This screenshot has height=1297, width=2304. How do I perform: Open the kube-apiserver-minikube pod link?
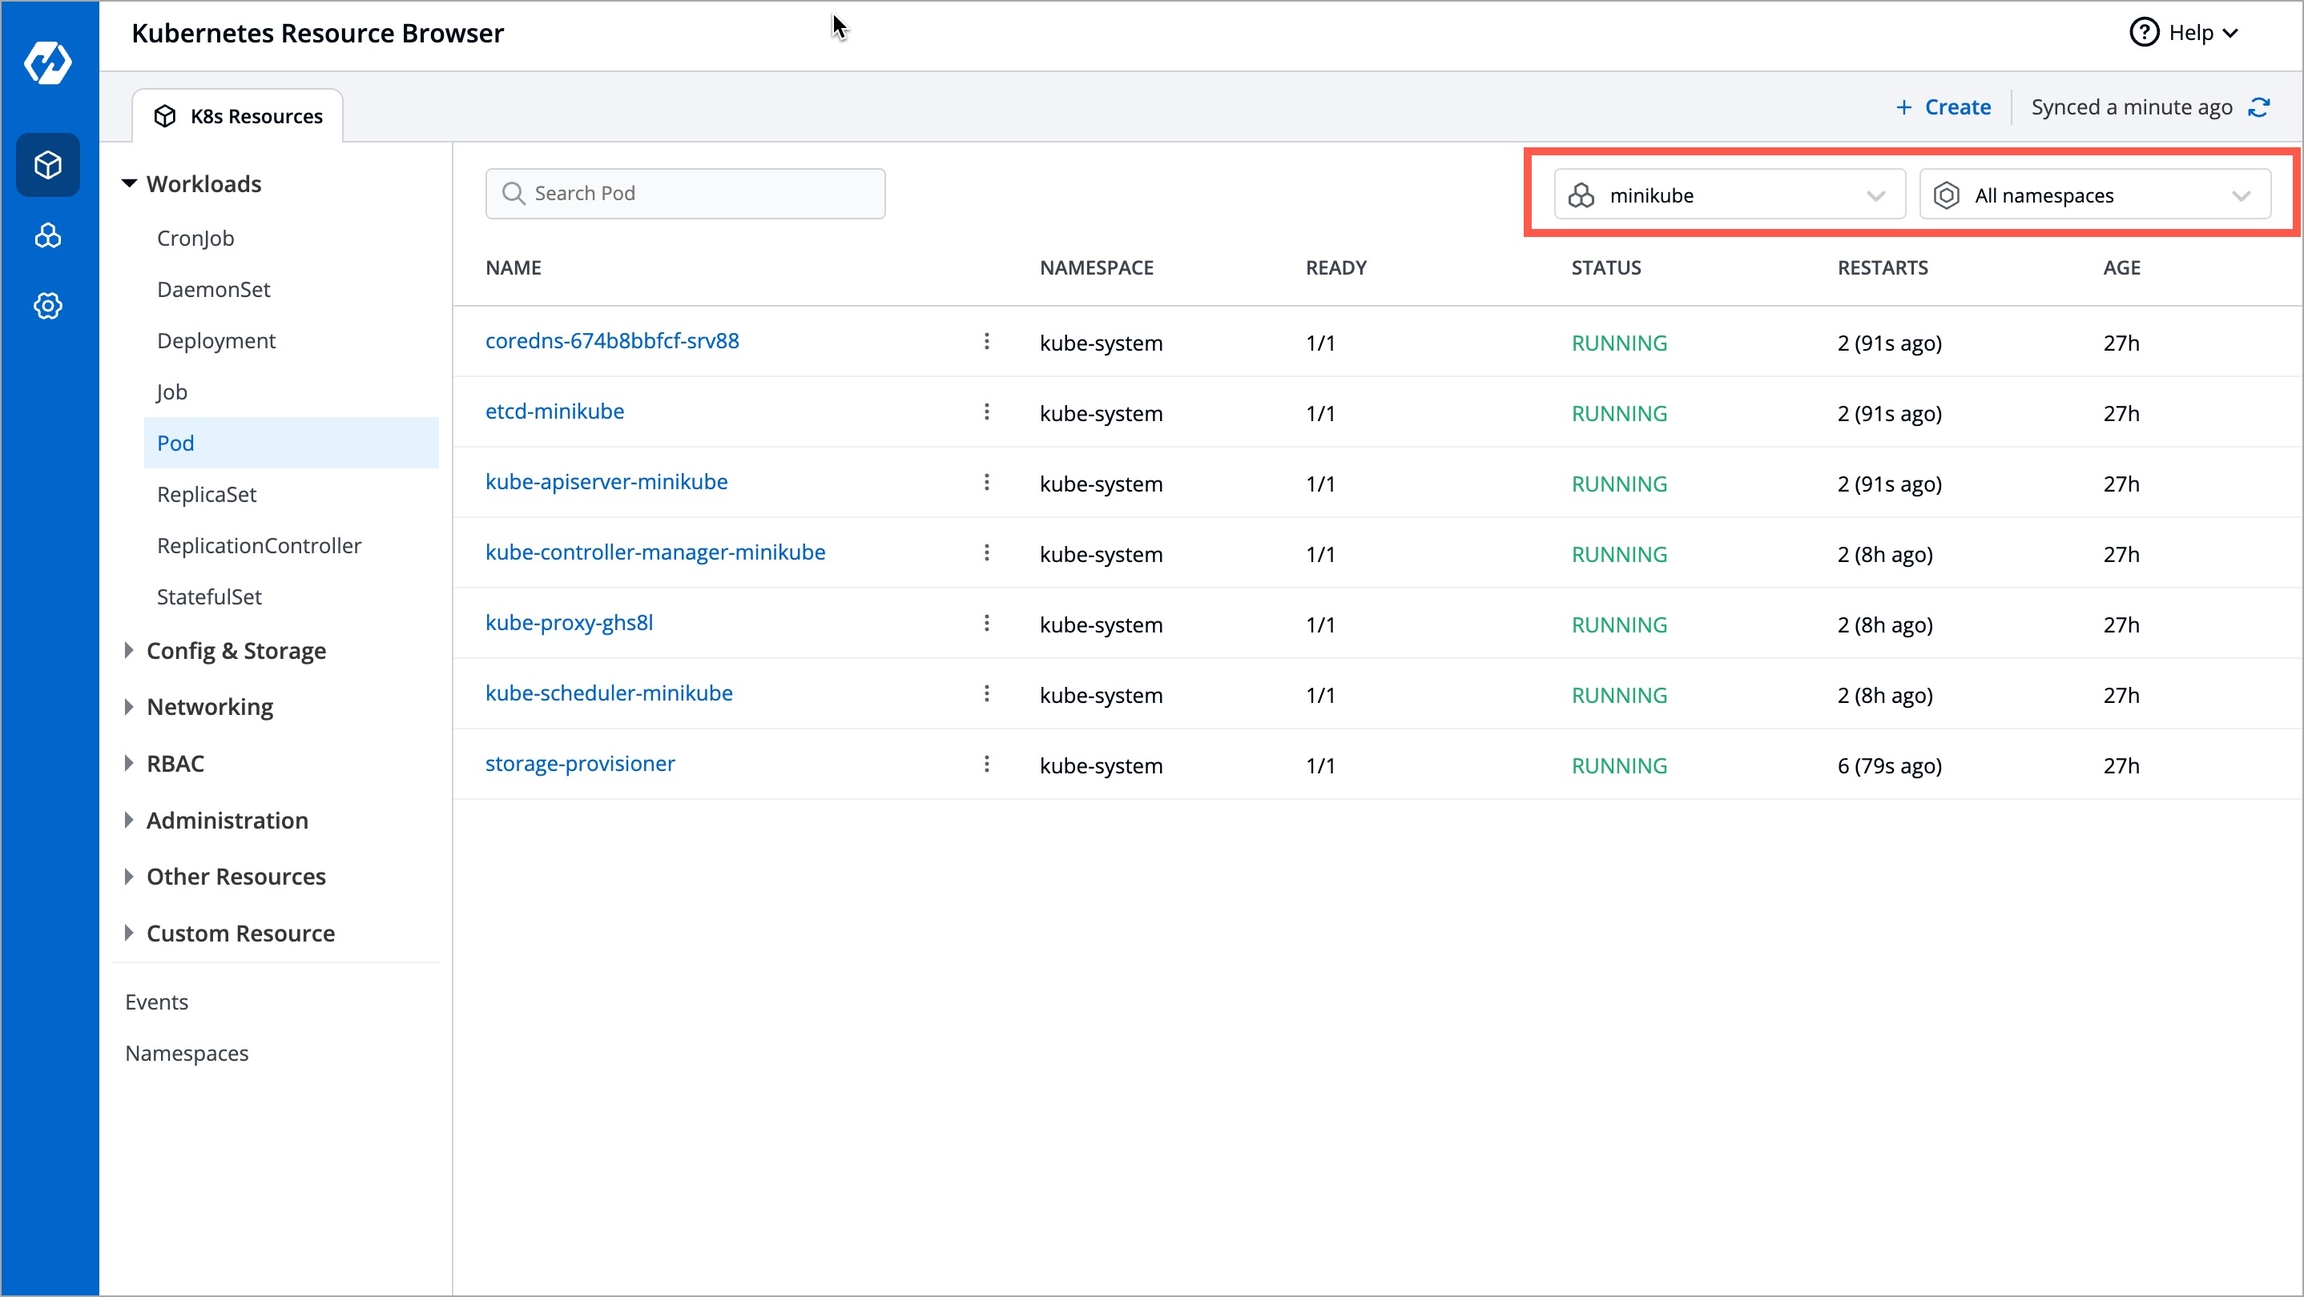point(606,482)
